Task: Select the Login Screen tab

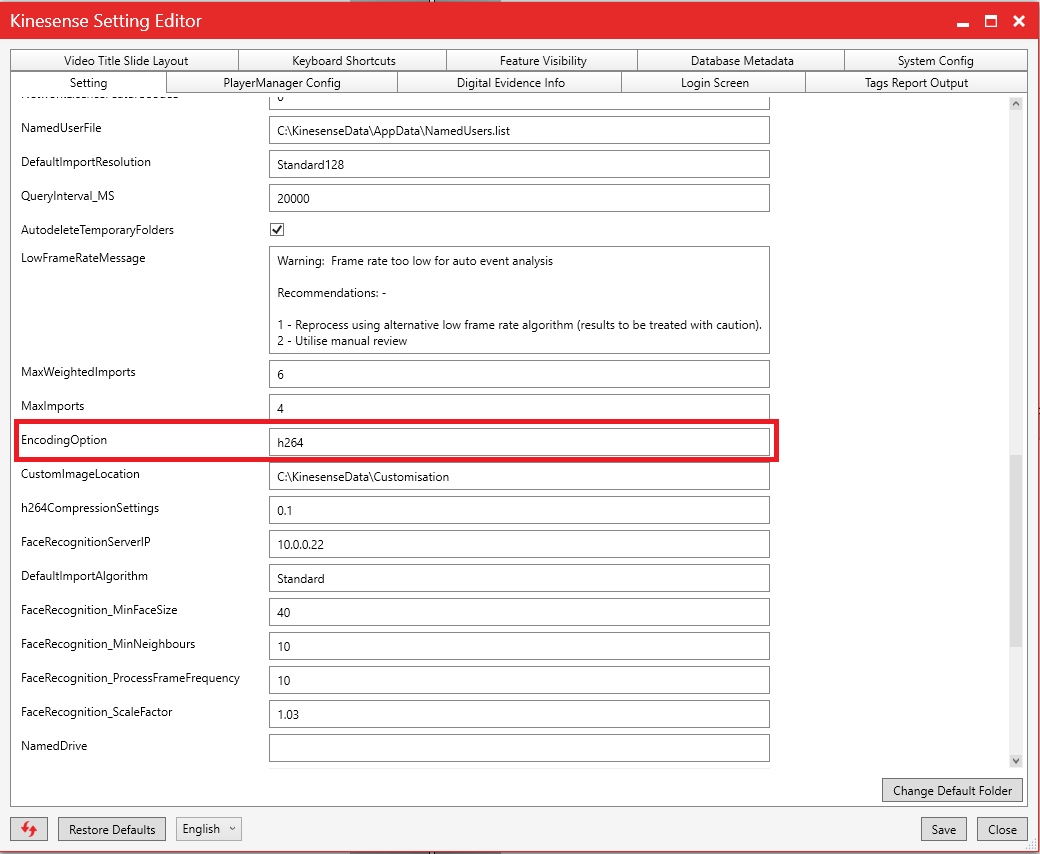Action: [714, 82]
